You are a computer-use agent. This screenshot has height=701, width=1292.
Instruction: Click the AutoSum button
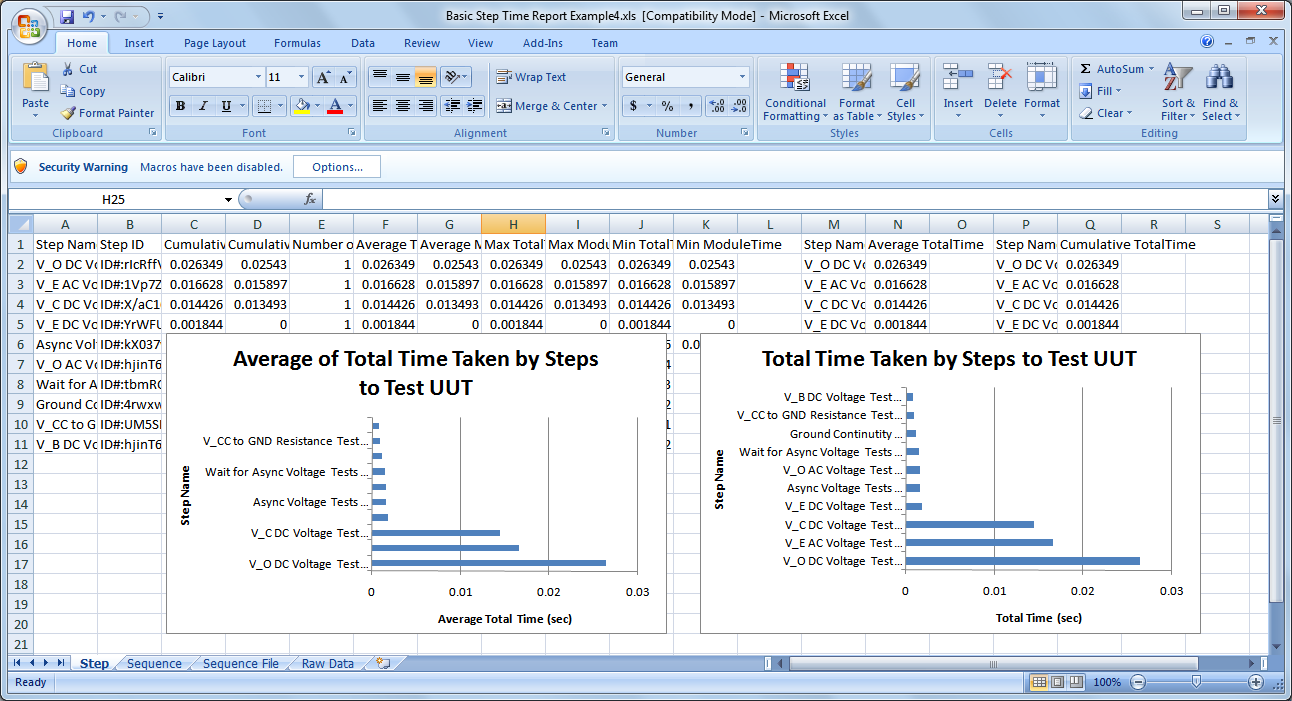[x=1112, y=69]
